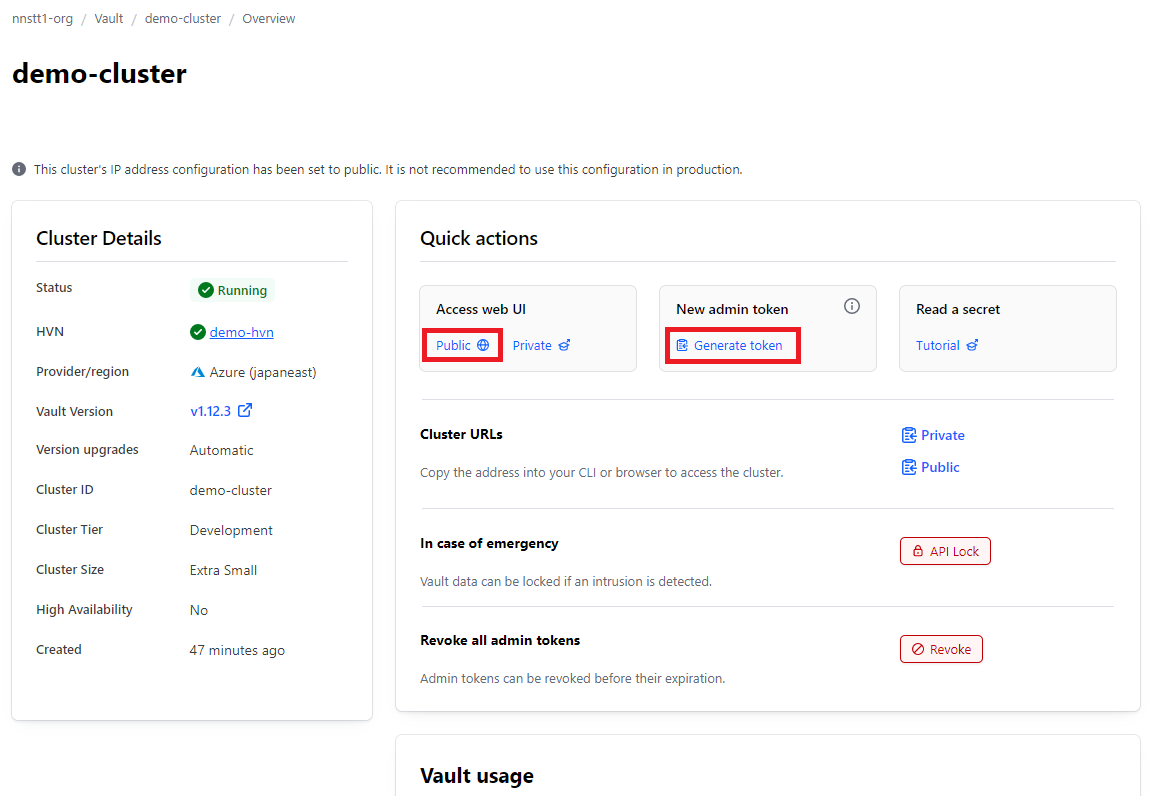The height and width of the screenshot is (796, 1152).
Task: Click the icon beside Tutorial
Action: pyautogui.click(x=972, y=345)
